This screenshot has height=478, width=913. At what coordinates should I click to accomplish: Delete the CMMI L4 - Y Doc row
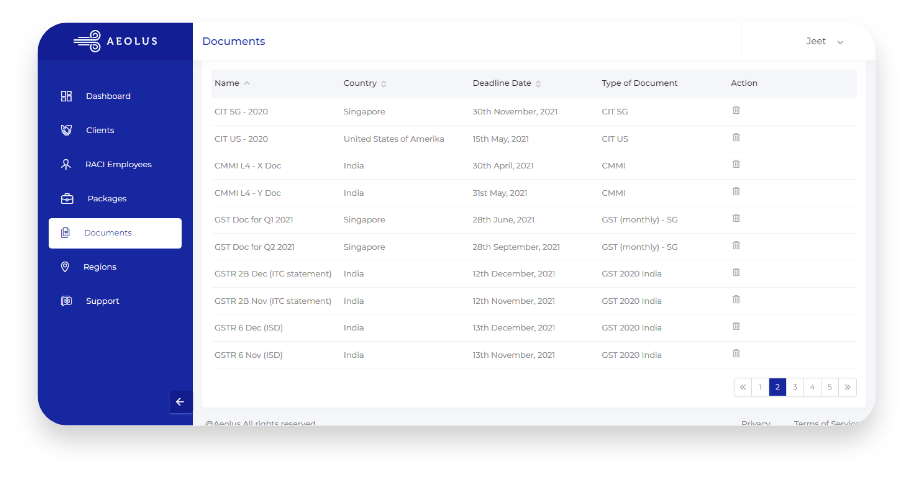(736, 191)
